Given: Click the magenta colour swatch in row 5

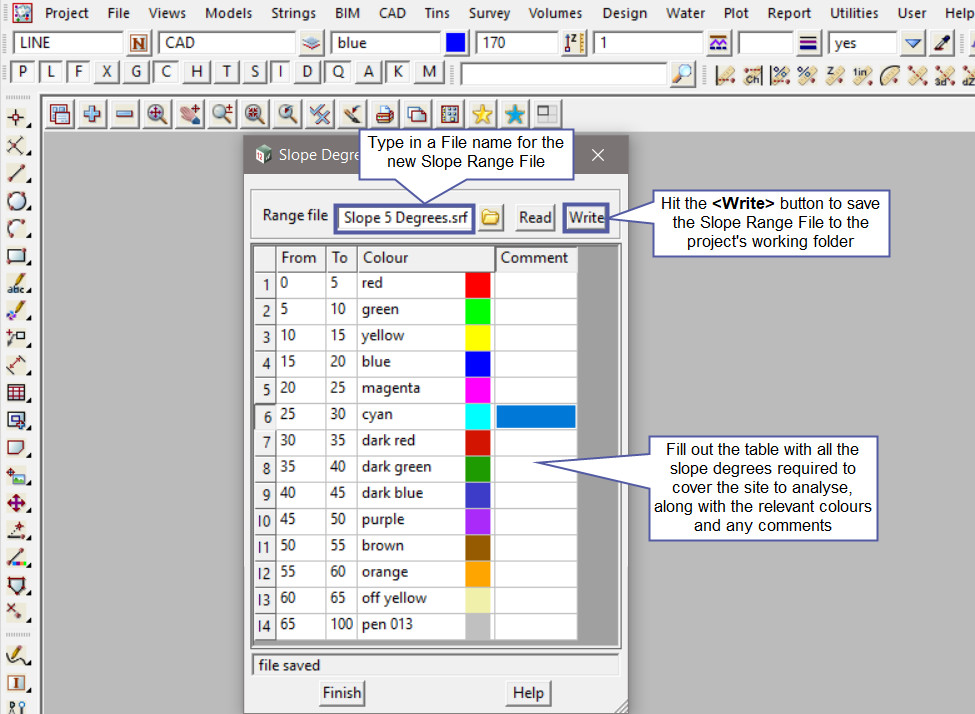Looking at the screenshot, I should (x=478, y=388).
